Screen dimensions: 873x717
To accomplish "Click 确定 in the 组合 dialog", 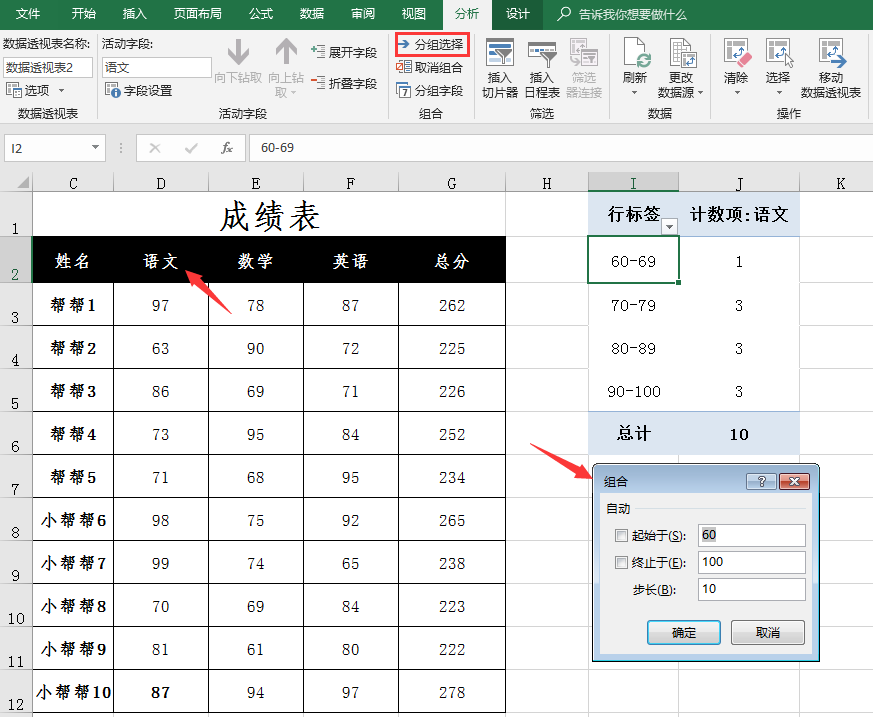I will pos(684,632).
